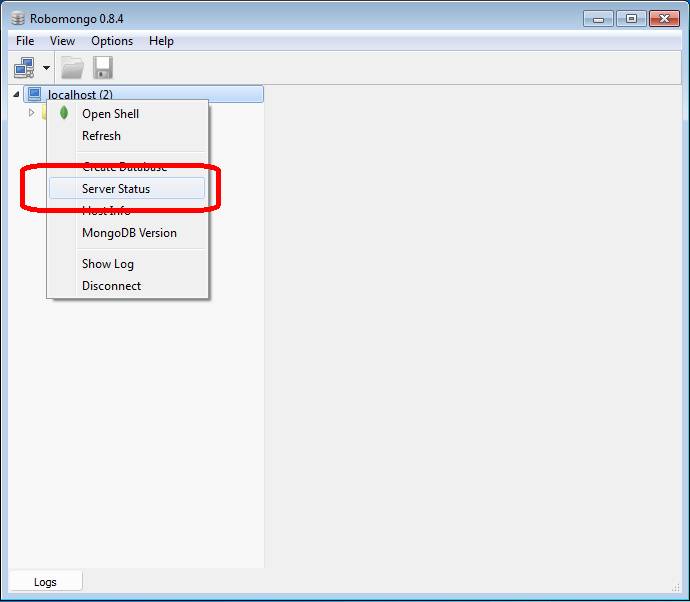Screen dimensions: 690x602
Task: Collapse the localhost (2) tree node
Action: point(16,95)
